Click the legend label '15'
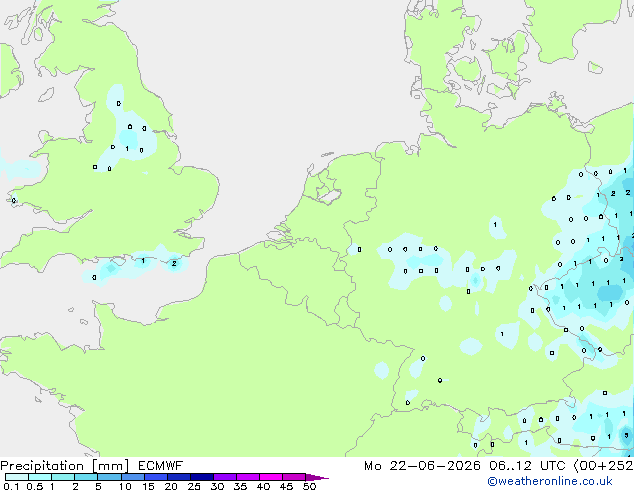Screen dimensions: 634x490 pos(148,486)
